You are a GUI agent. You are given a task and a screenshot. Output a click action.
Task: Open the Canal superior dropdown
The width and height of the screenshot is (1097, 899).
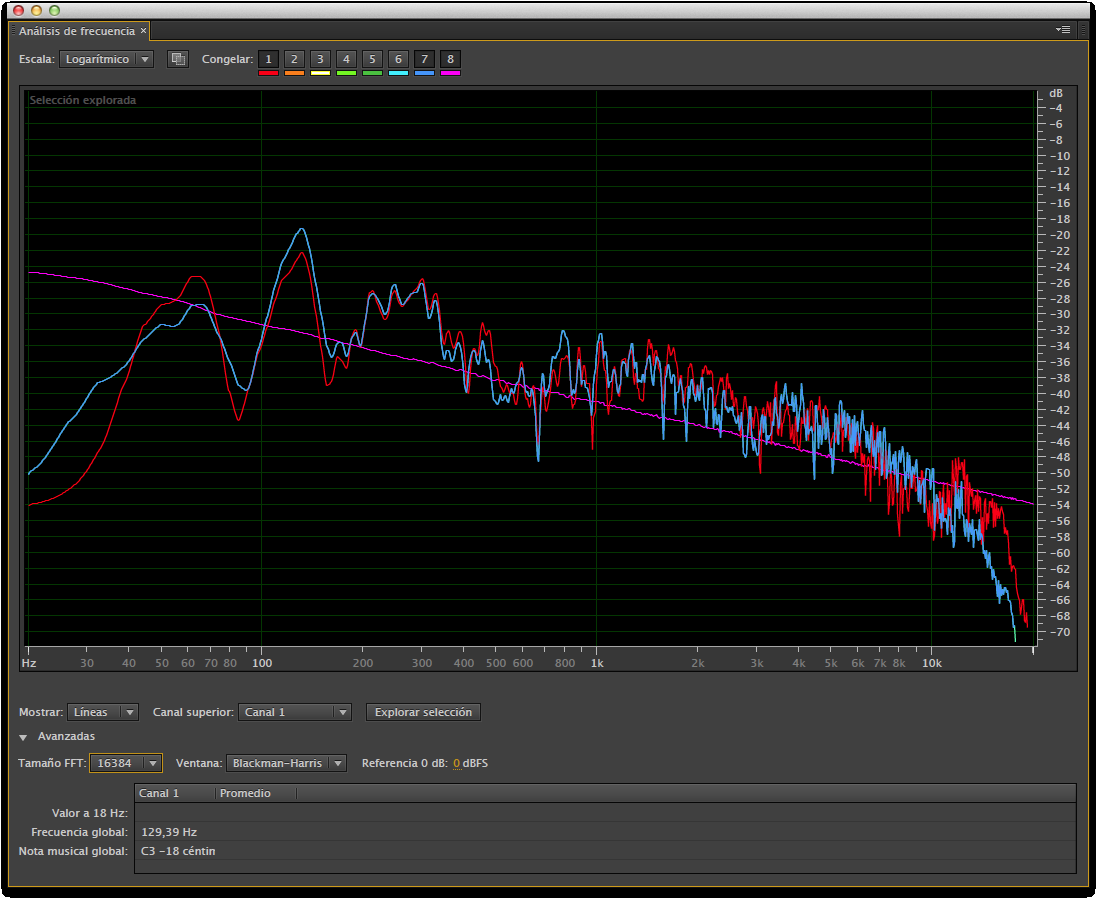[x=295, y=712]
